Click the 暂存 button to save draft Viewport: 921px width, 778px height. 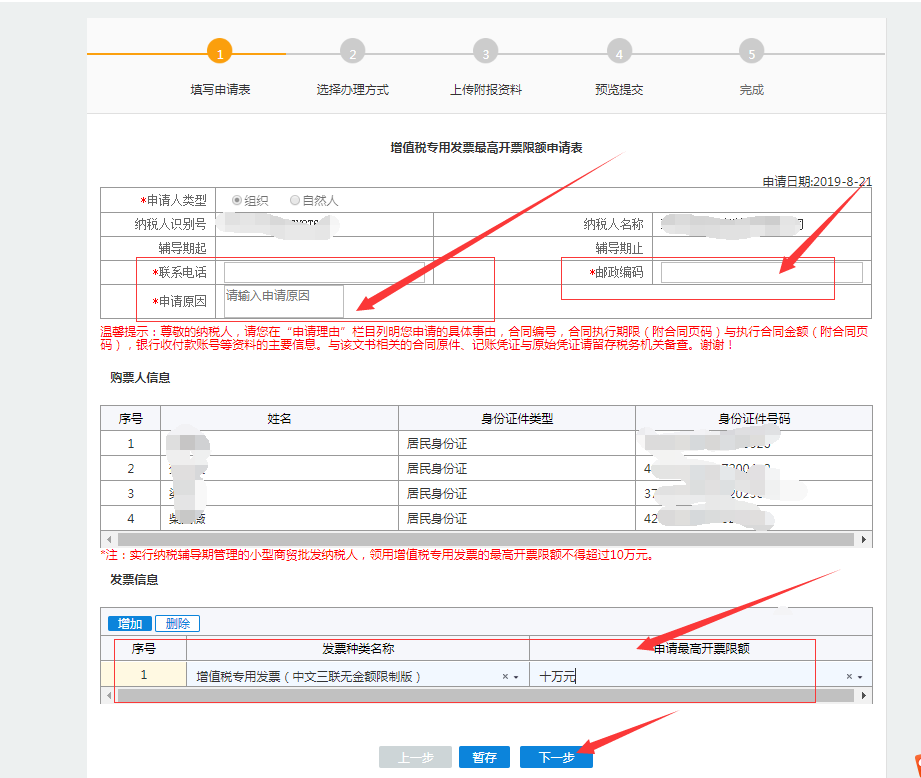point(485,758)
